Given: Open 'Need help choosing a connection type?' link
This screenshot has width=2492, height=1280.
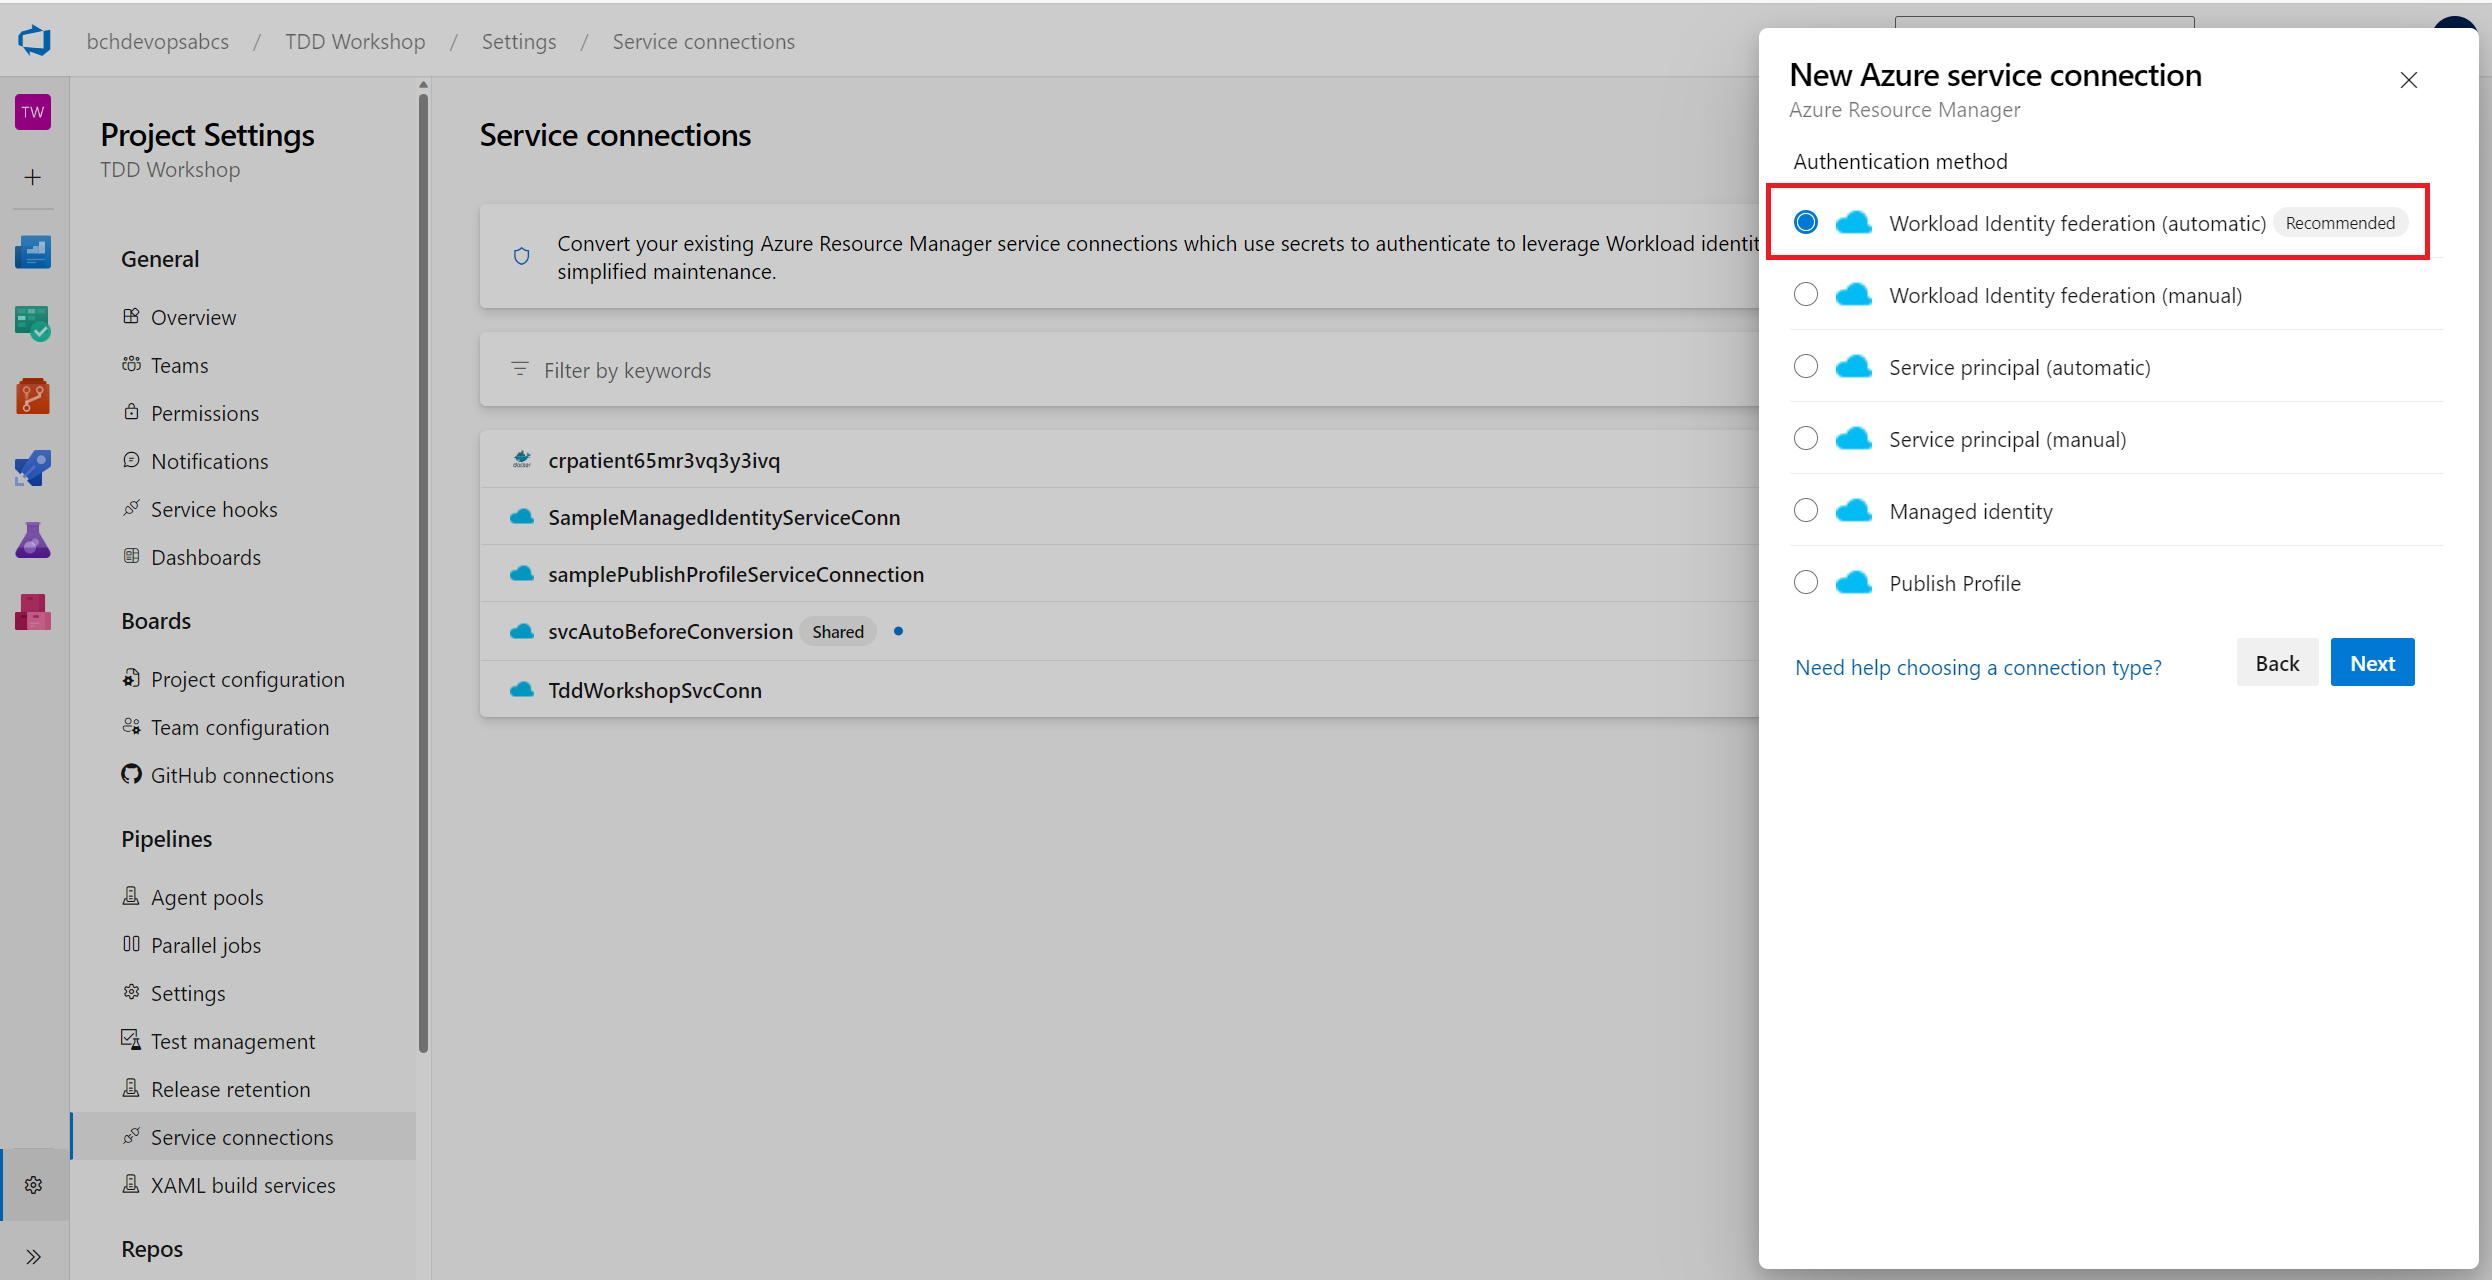Looking at the screenshot, I should 1977,667.
